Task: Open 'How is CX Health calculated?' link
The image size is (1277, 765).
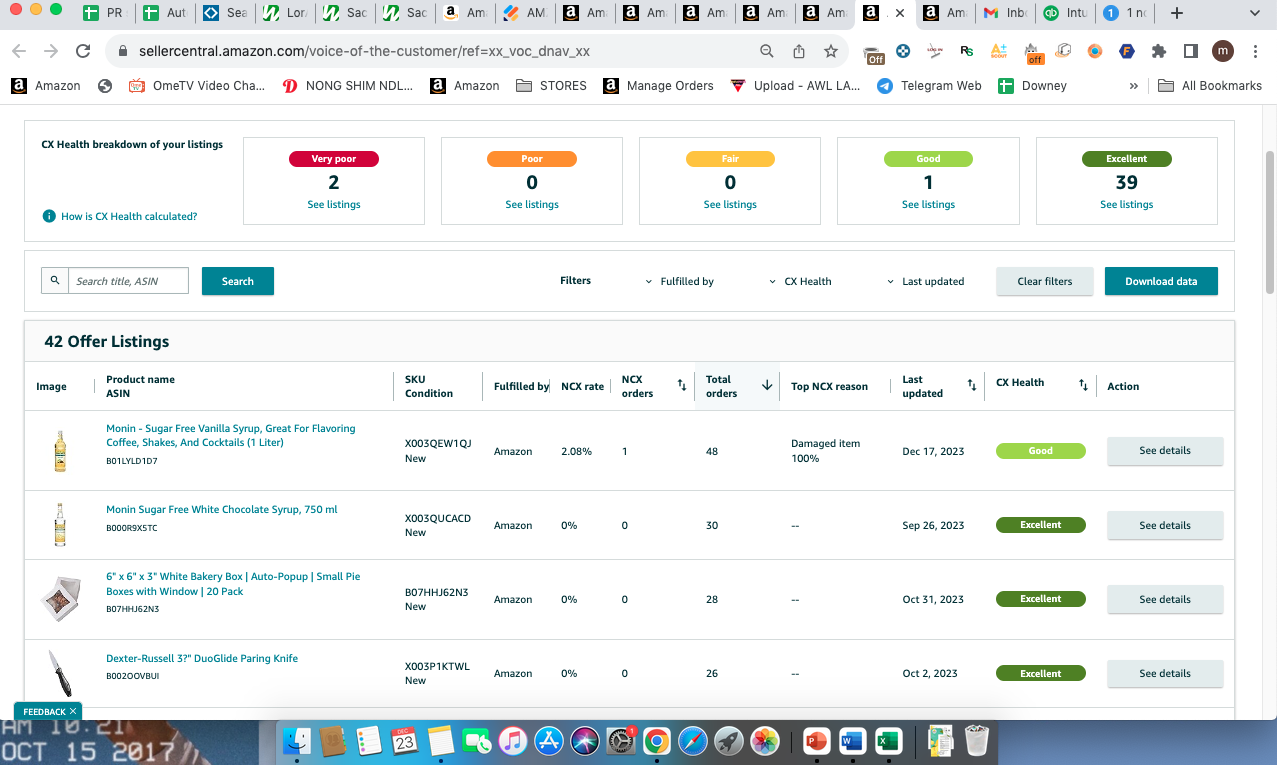Action: pyautogui.click(x=129, y=216)
